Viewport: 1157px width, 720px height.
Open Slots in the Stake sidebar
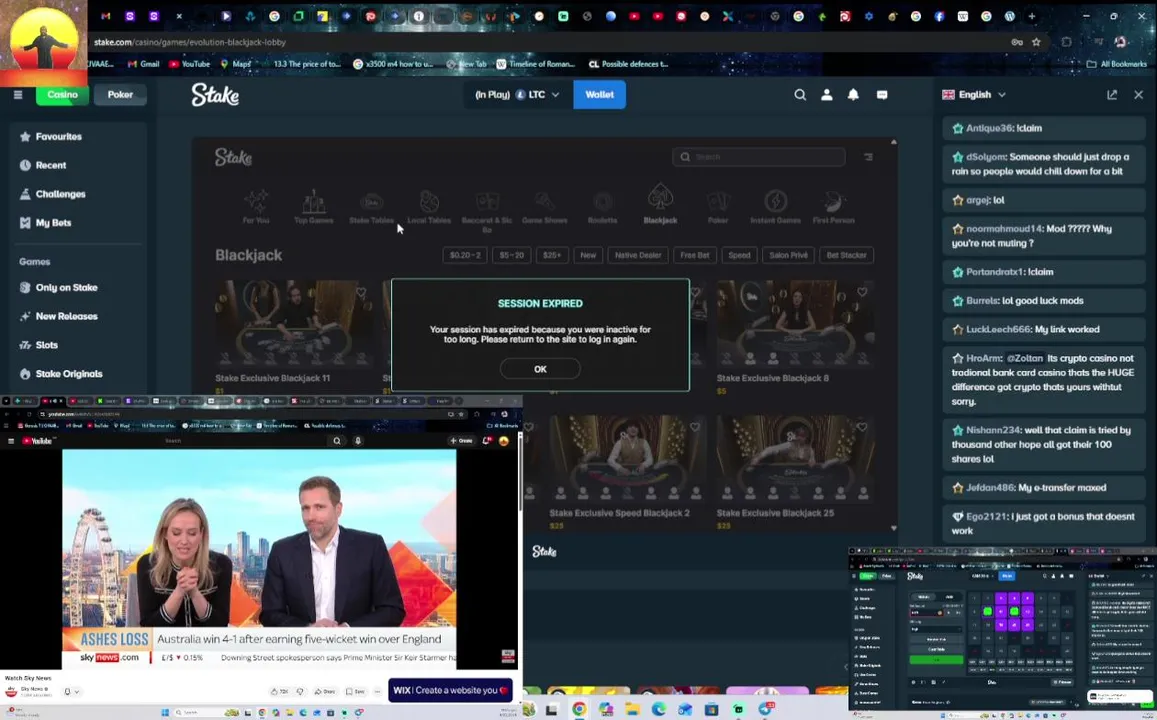[x=77, y=345]
